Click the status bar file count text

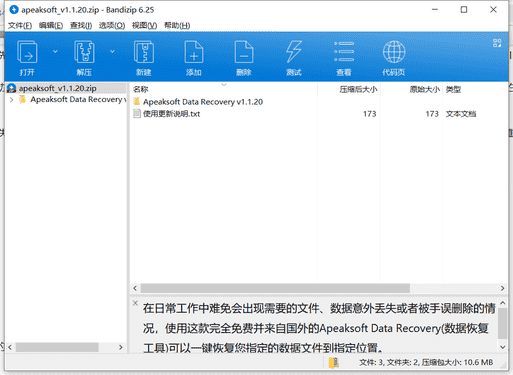426,362
